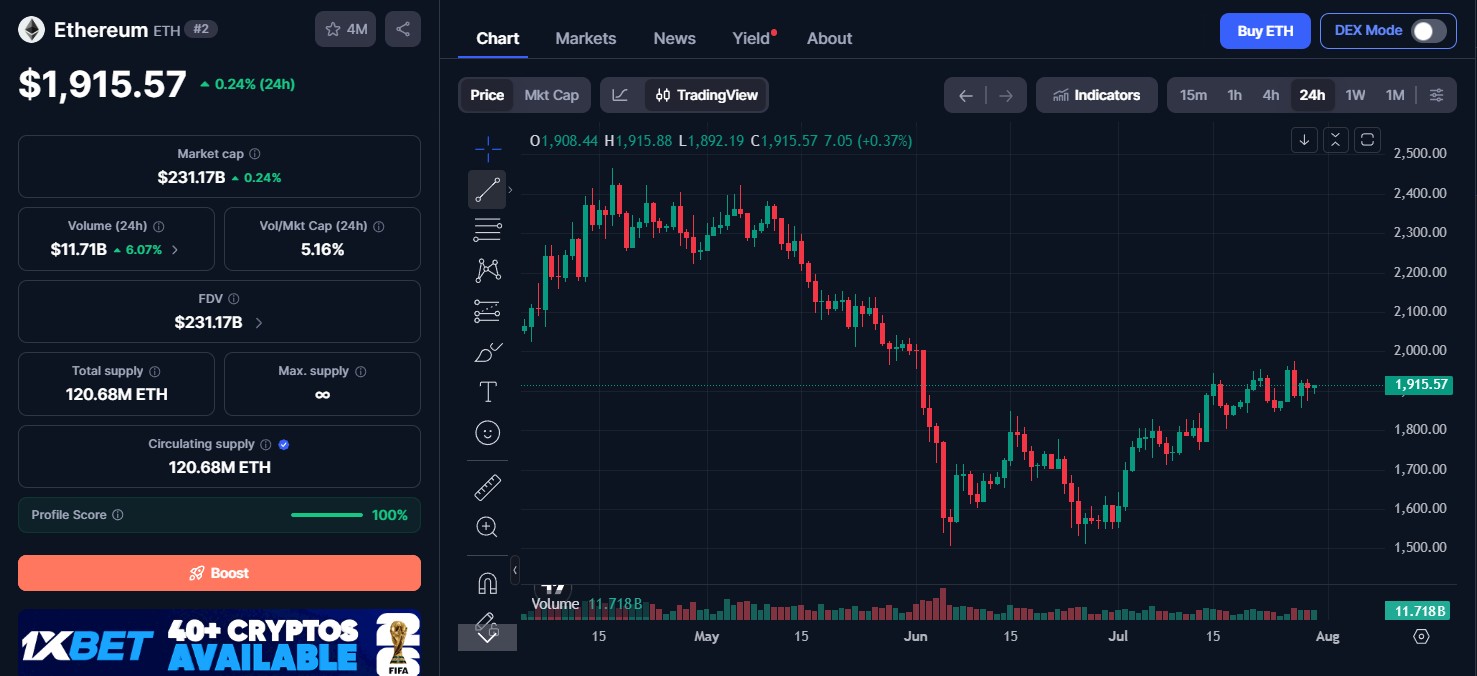Select the Price chart option
Screen dimensions: 1477x676
point(487,95)
